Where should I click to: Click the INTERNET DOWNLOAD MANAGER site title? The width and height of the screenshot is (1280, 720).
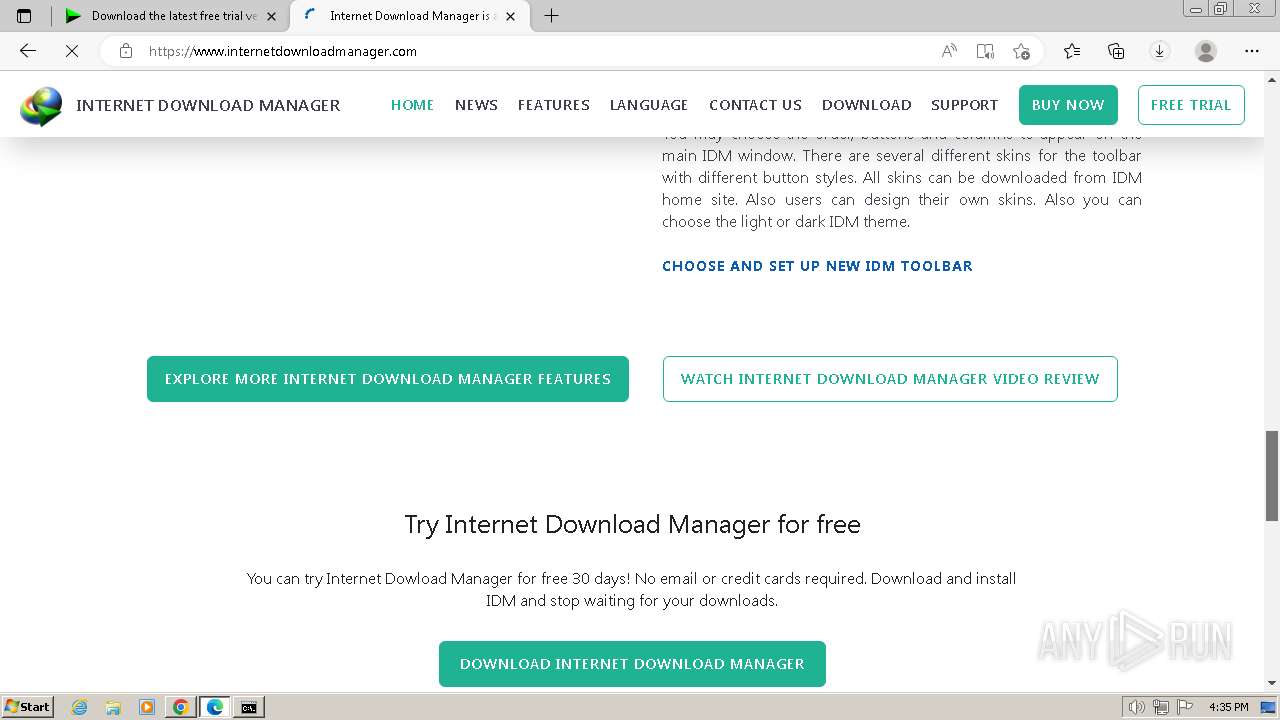[x=208, y=105]
